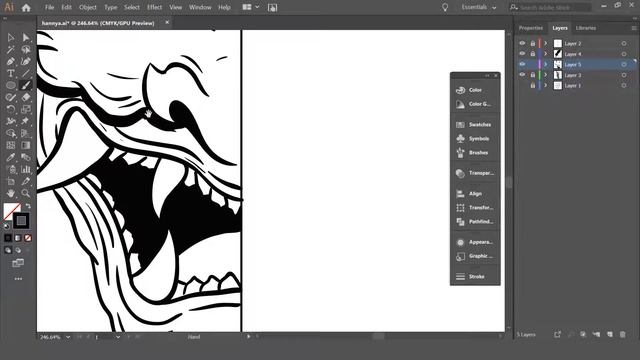
Task: Open the File menu
Action: coord(49,7)
